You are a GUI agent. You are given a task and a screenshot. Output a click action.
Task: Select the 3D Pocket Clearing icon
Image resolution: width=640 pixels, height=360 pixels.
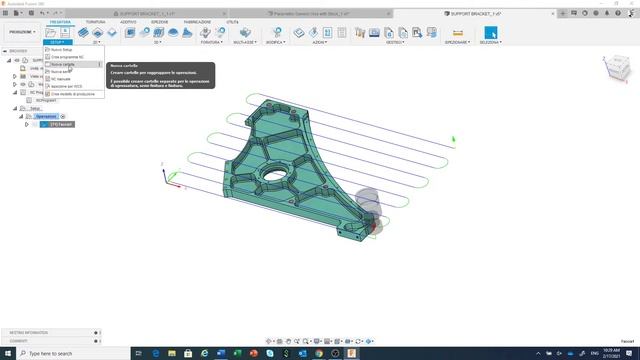(144, 32)
